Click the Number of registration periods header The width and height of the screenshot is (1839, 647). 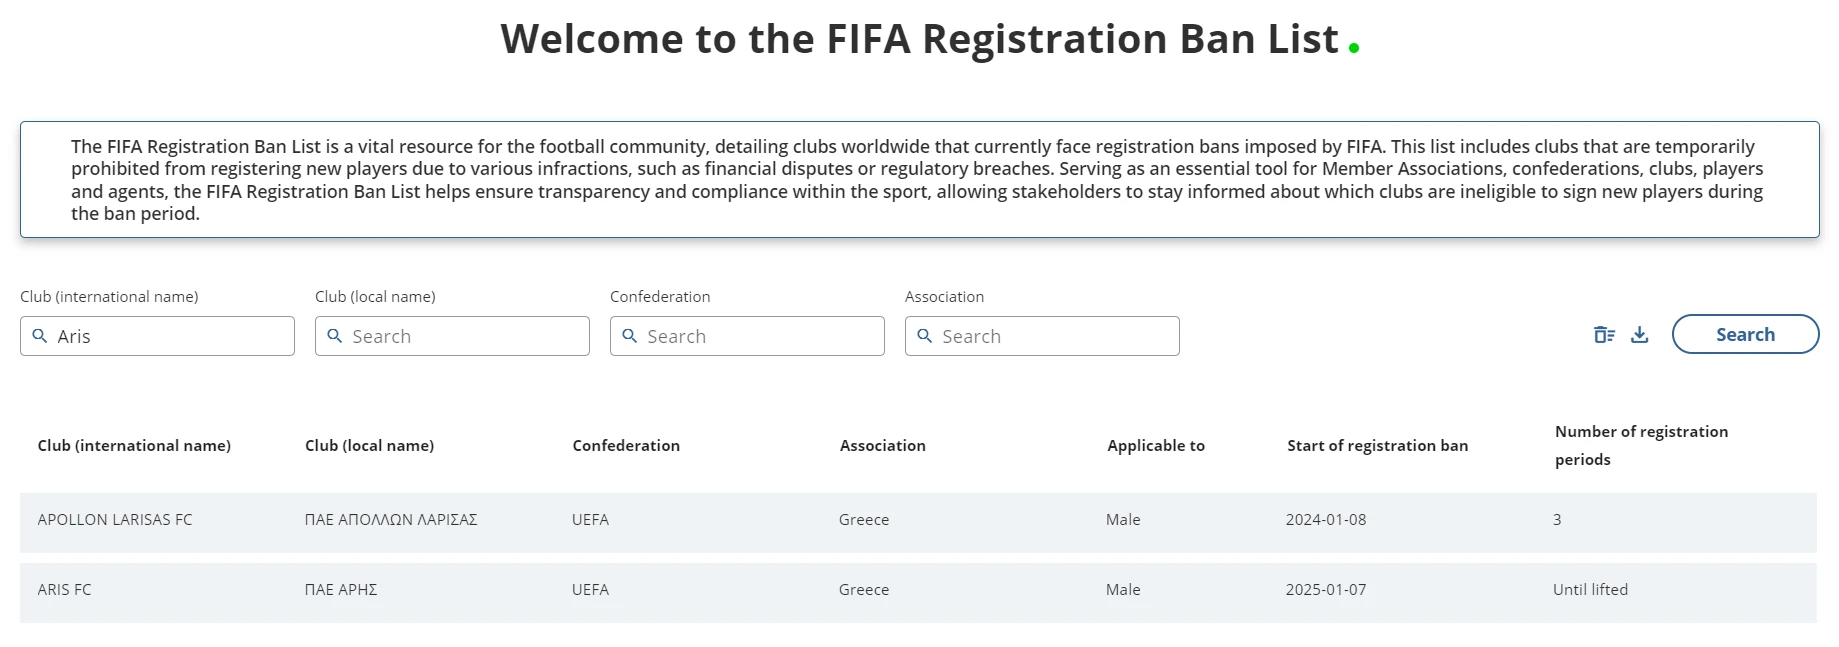point(1641,445)
